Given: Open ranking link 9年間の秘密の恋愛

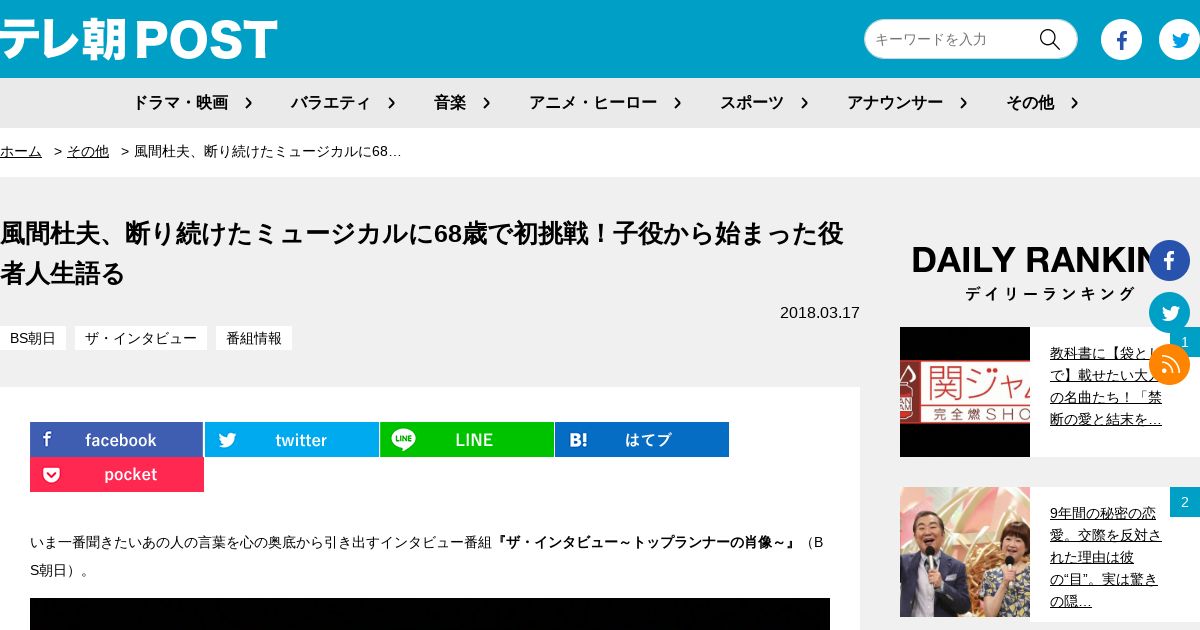Looking at the screenshot, I should coord(1106,557).
